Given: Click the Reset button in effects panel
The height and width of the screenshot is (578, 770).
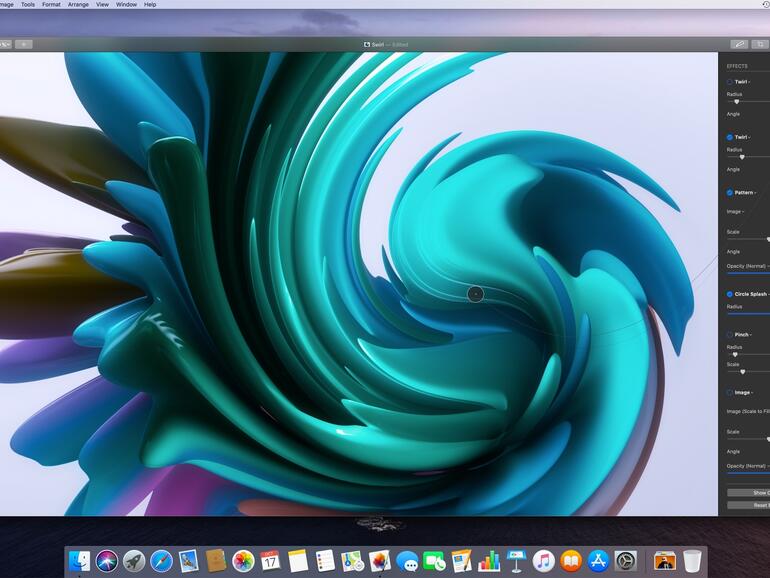Looking at the screenshot, I should pyautogui.click(x=748, y=505).
